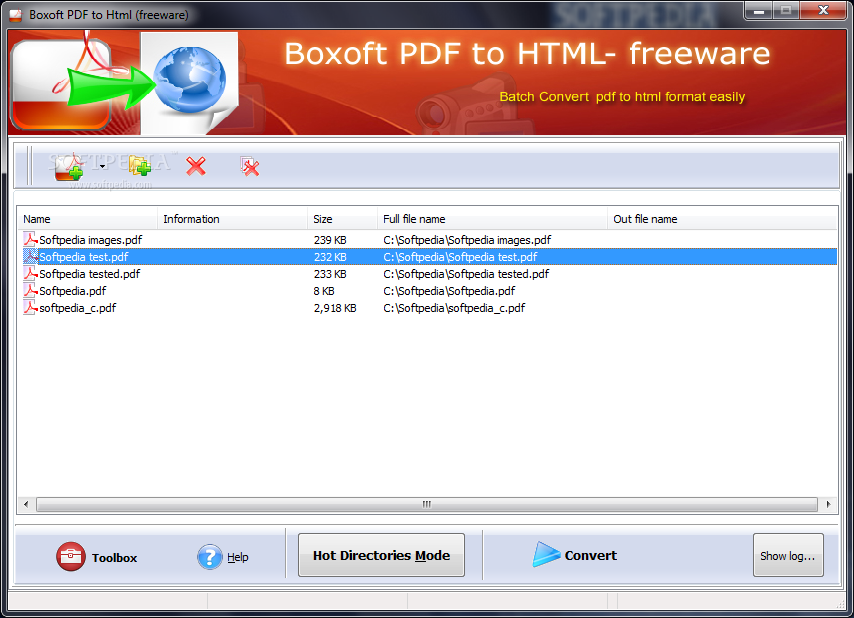Click the horizontal scrollbar left arrow
Image resolution: width=854 pixels, height=618 pixels.
tap(26, 504)
